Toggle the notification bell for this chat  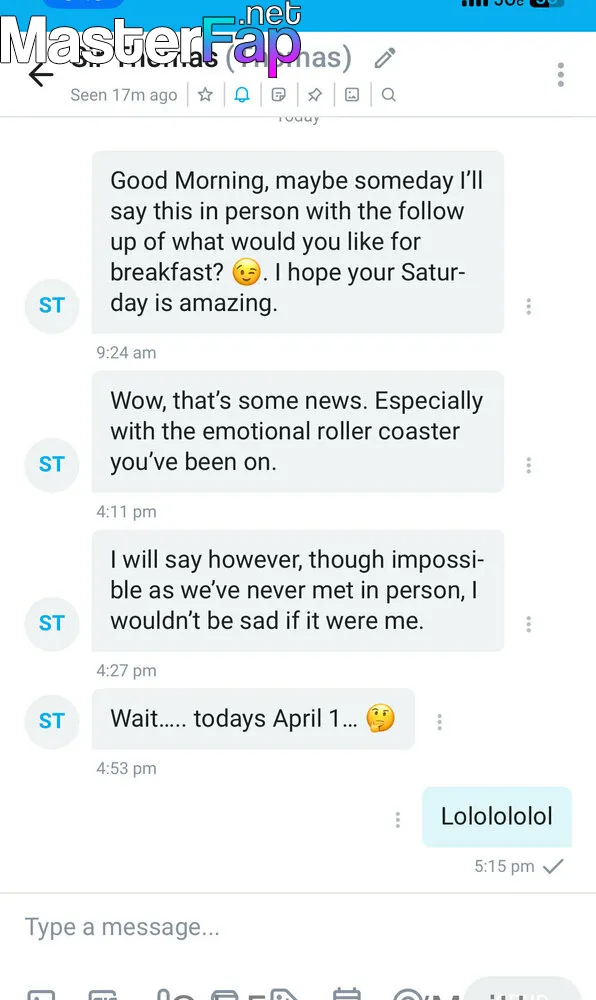242,95
